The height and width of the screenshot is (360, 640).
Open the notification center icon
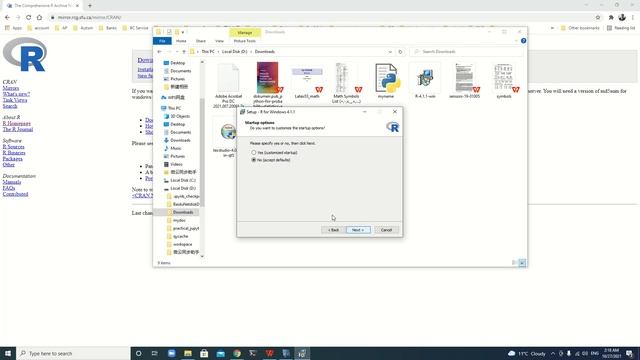[x=630, y=353]
